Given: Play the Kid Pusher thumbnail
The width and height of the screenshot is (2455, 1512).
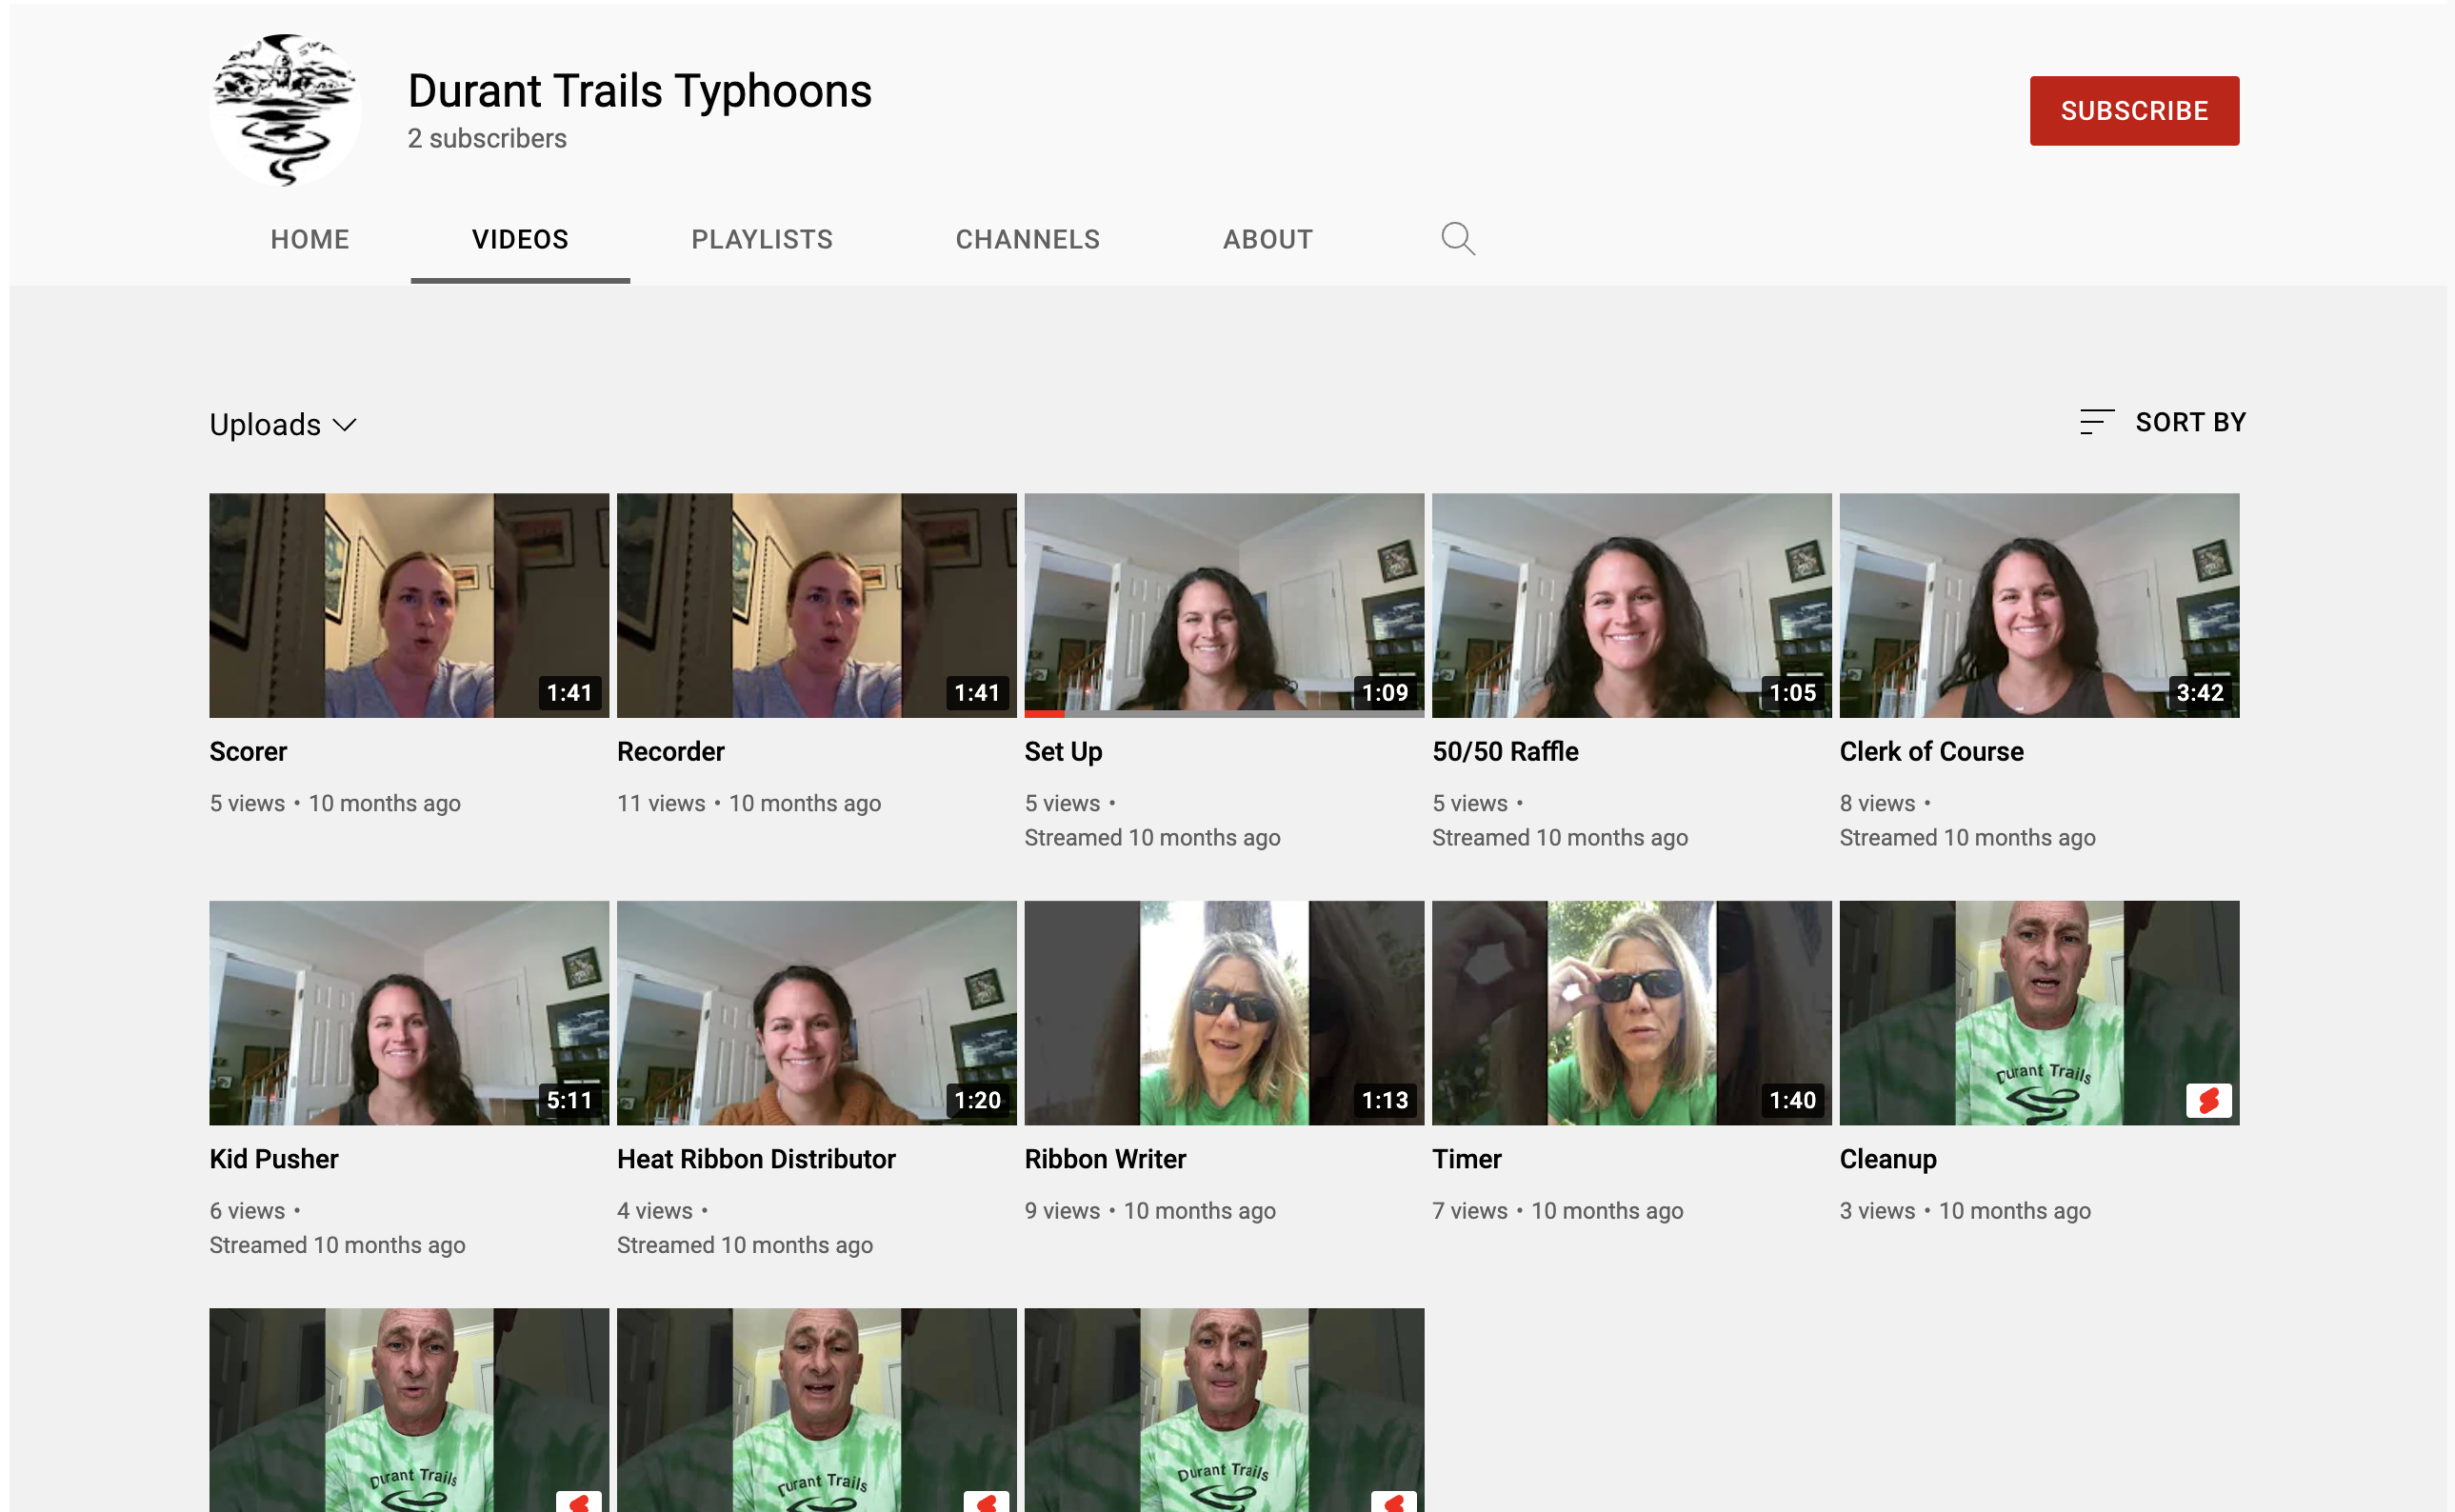Looking at the screenshot, I should click(409, 1013).
